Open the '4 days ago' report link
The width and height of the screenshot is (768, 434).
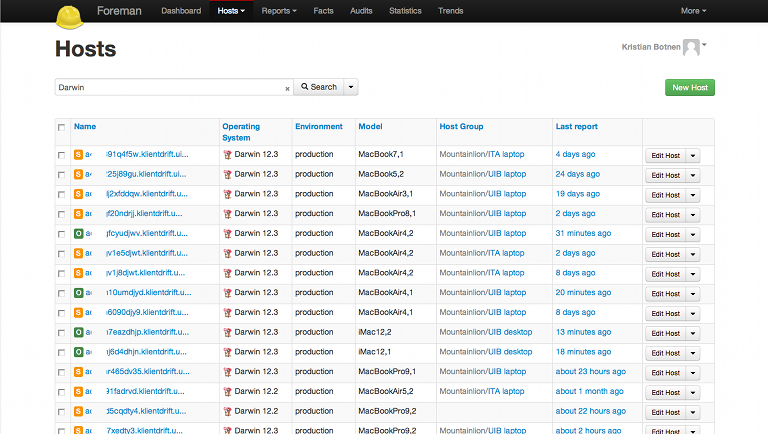coord(576,154)
